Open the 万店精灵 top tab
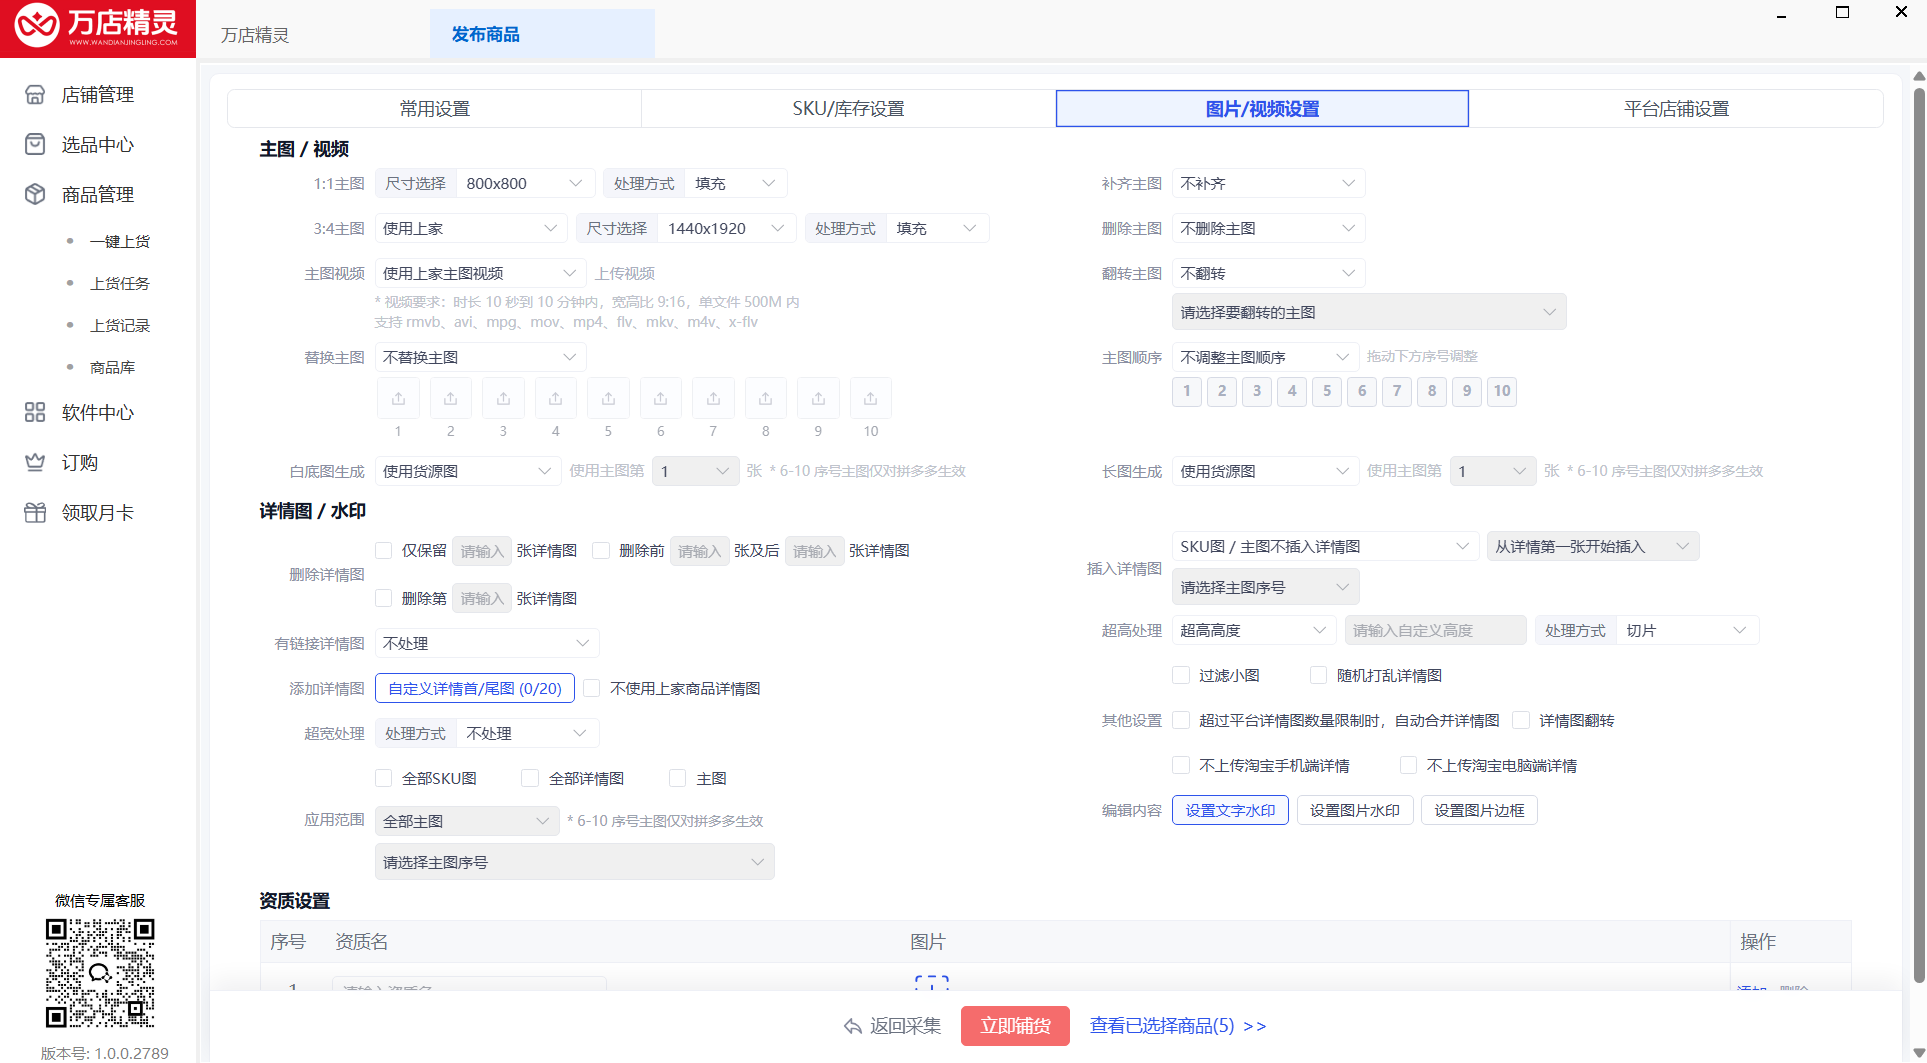Image resolution: width=1927 pixels, height=1063 pixels. [x=255, y=35]
